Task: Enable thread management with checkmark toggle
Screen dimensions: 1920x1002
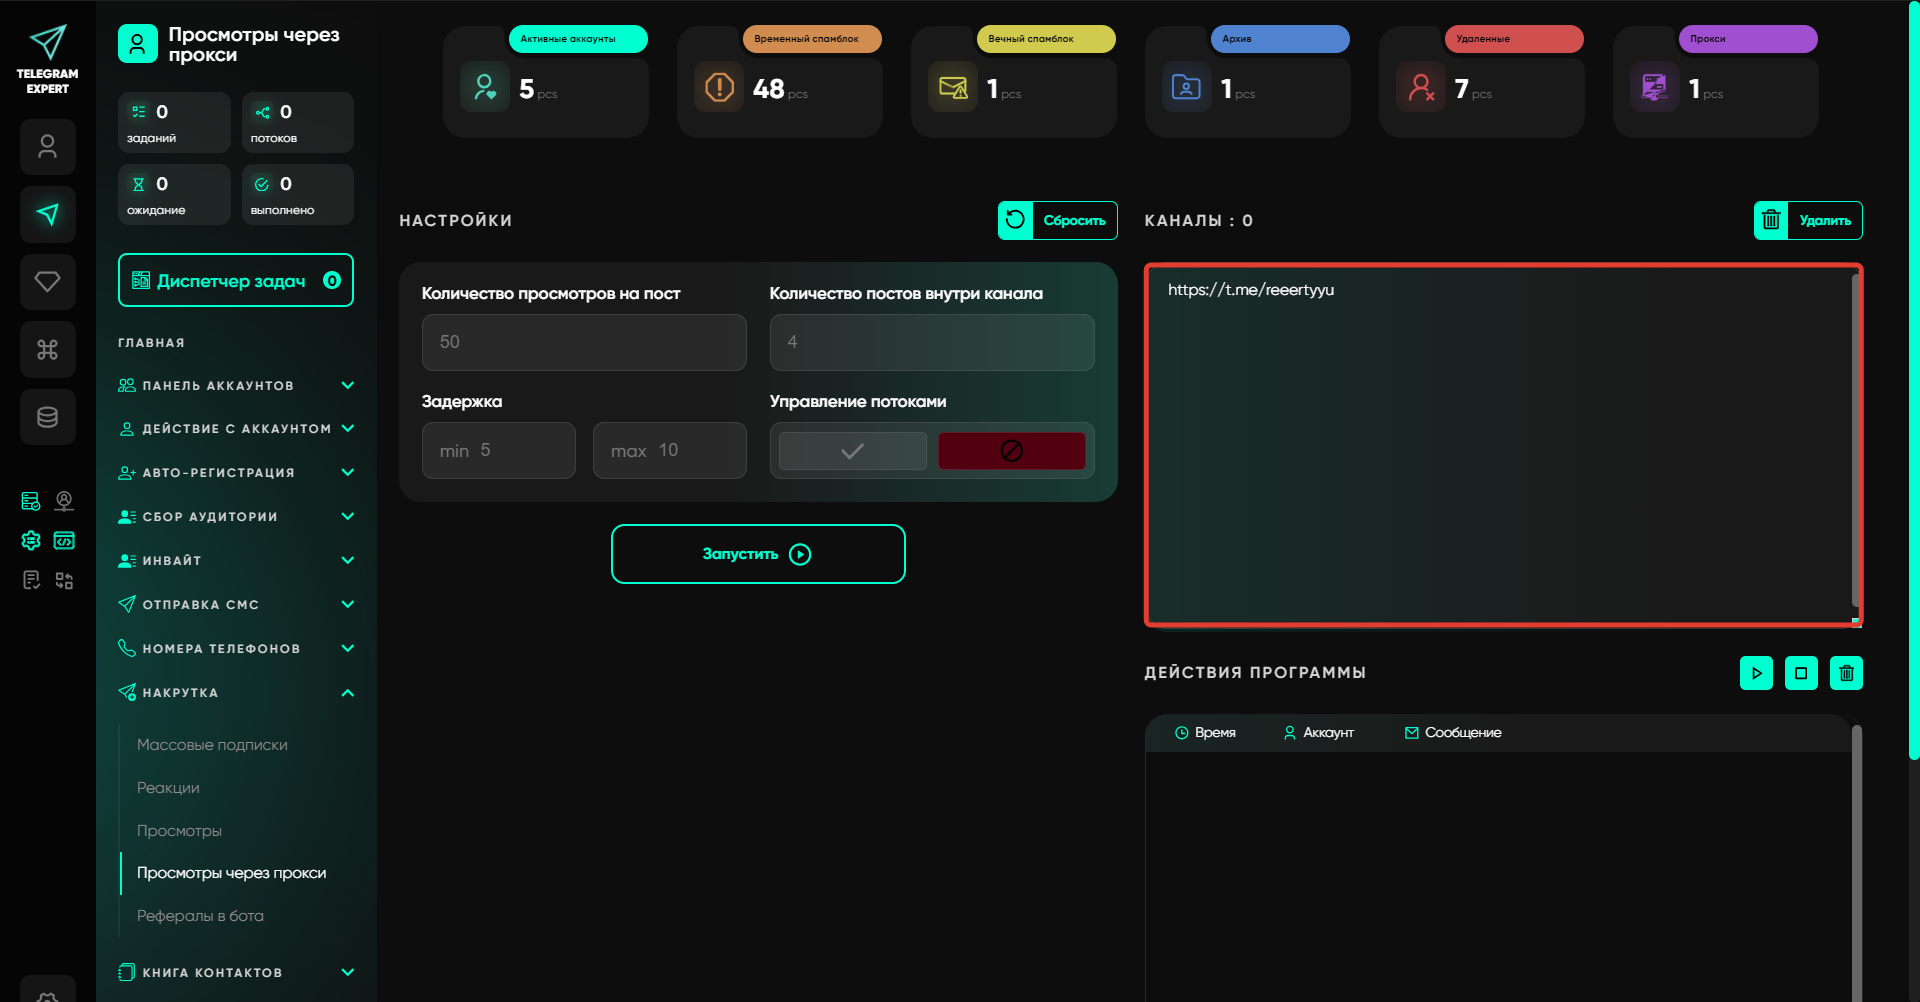Action: pos(852,451)
